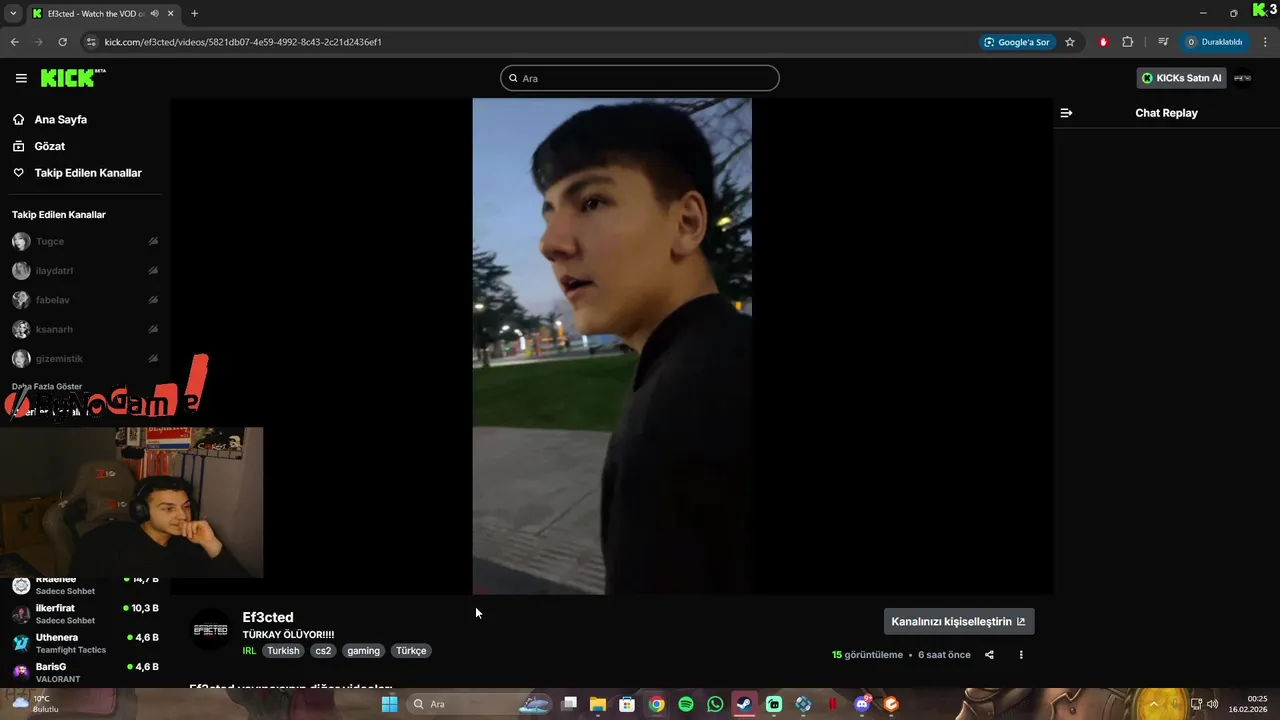Open Netflix from the taskbar
Viewport: 1280px width, 720px height.
click(832, 704)
